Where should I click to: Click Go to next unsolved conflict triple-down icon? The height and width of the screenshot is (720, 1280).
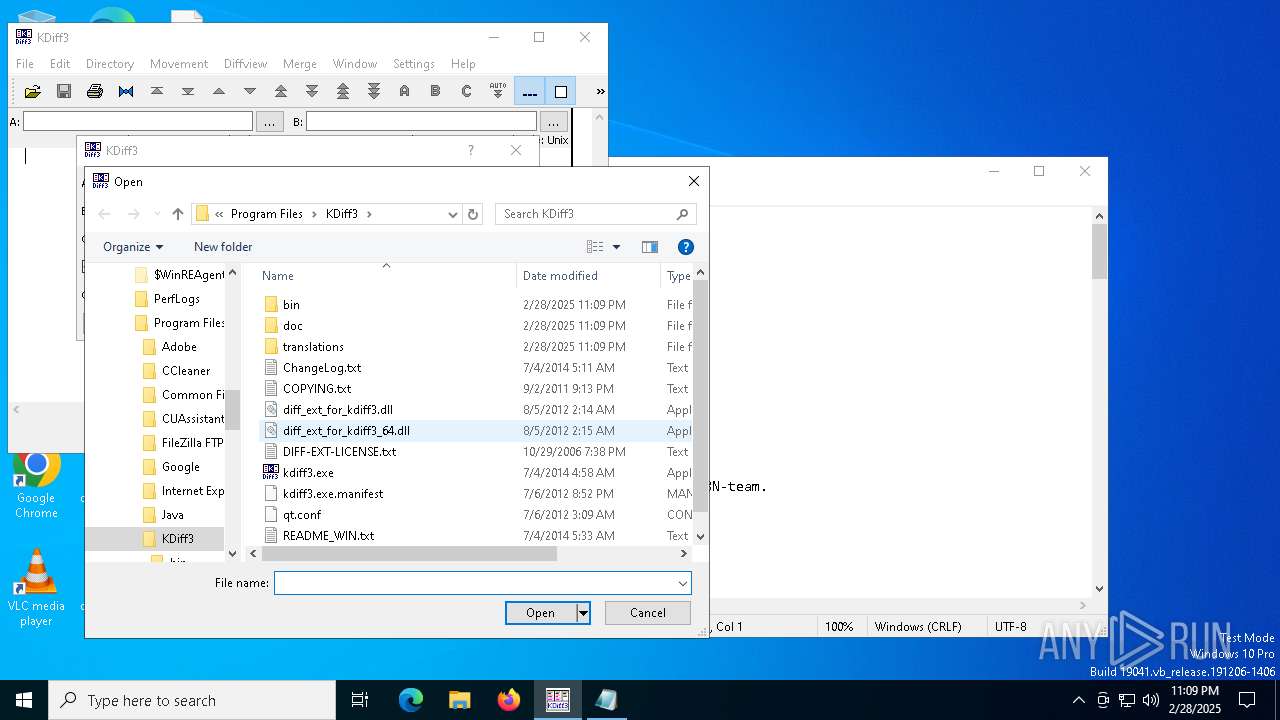tap(374, 91)
